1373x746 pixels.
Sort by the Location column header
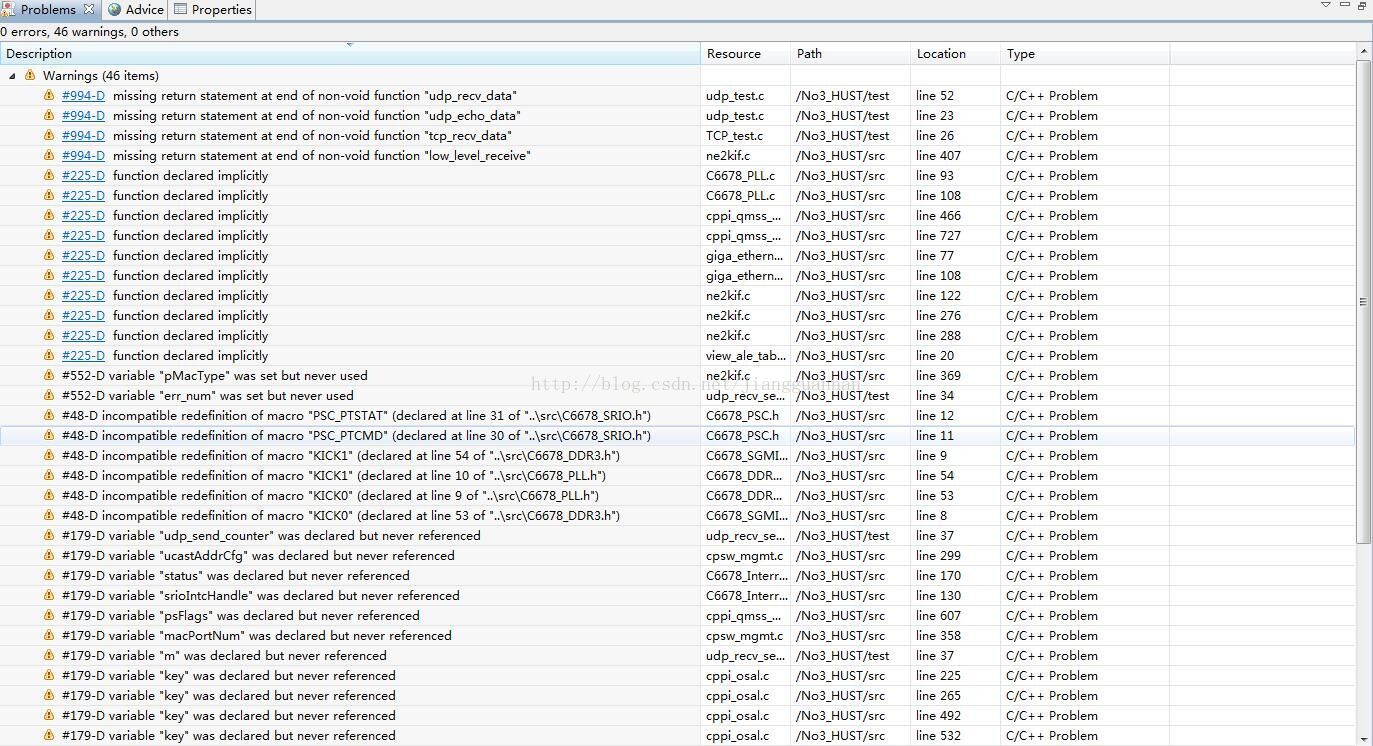(956, 54)
